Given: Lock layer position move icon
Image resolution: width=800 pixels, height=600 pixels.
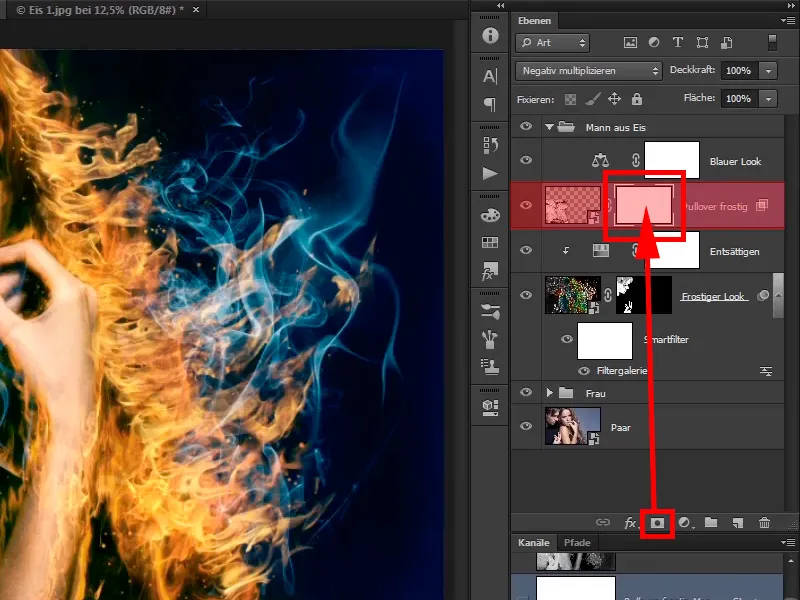Looking at the screenshot, I should click(615, 98).
